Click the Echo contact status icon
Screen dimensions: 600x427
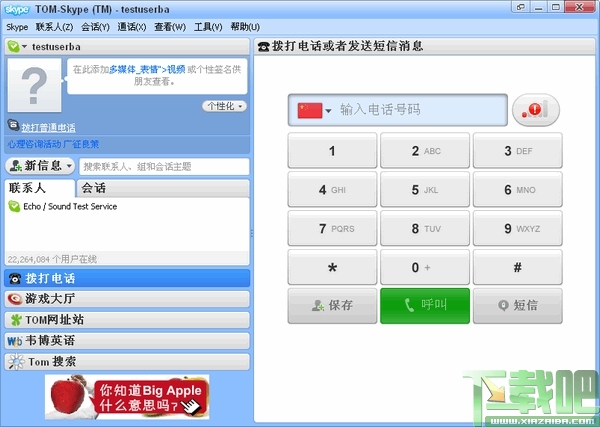pos(14,207)
